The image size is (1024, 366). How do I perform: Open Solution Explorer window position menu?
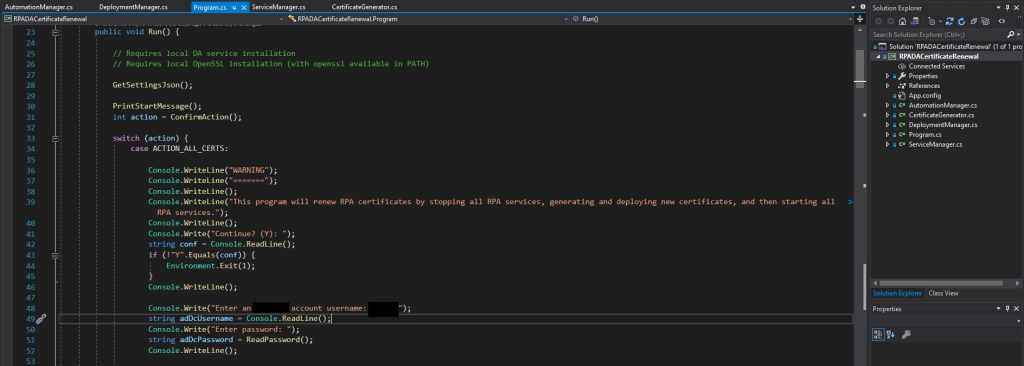(x=999, y=7)
